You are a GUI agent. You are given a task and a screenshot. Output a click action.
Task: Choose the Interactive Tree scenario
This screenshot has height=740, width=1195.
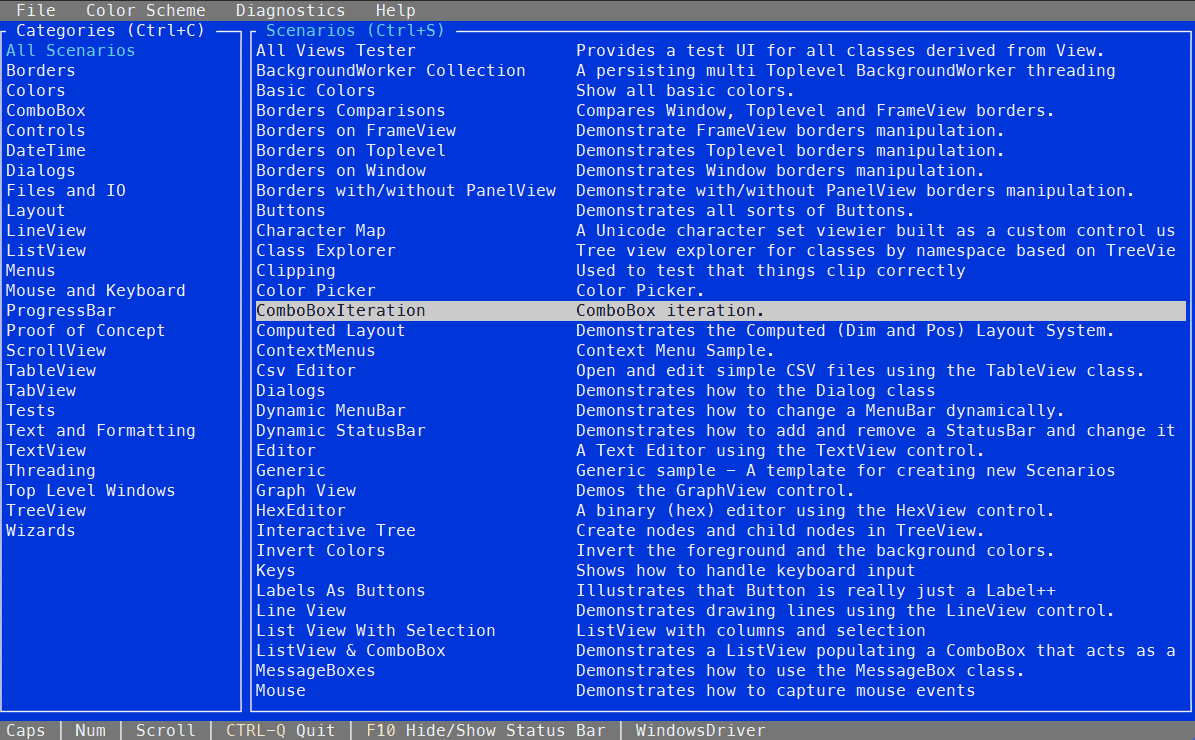335,530
